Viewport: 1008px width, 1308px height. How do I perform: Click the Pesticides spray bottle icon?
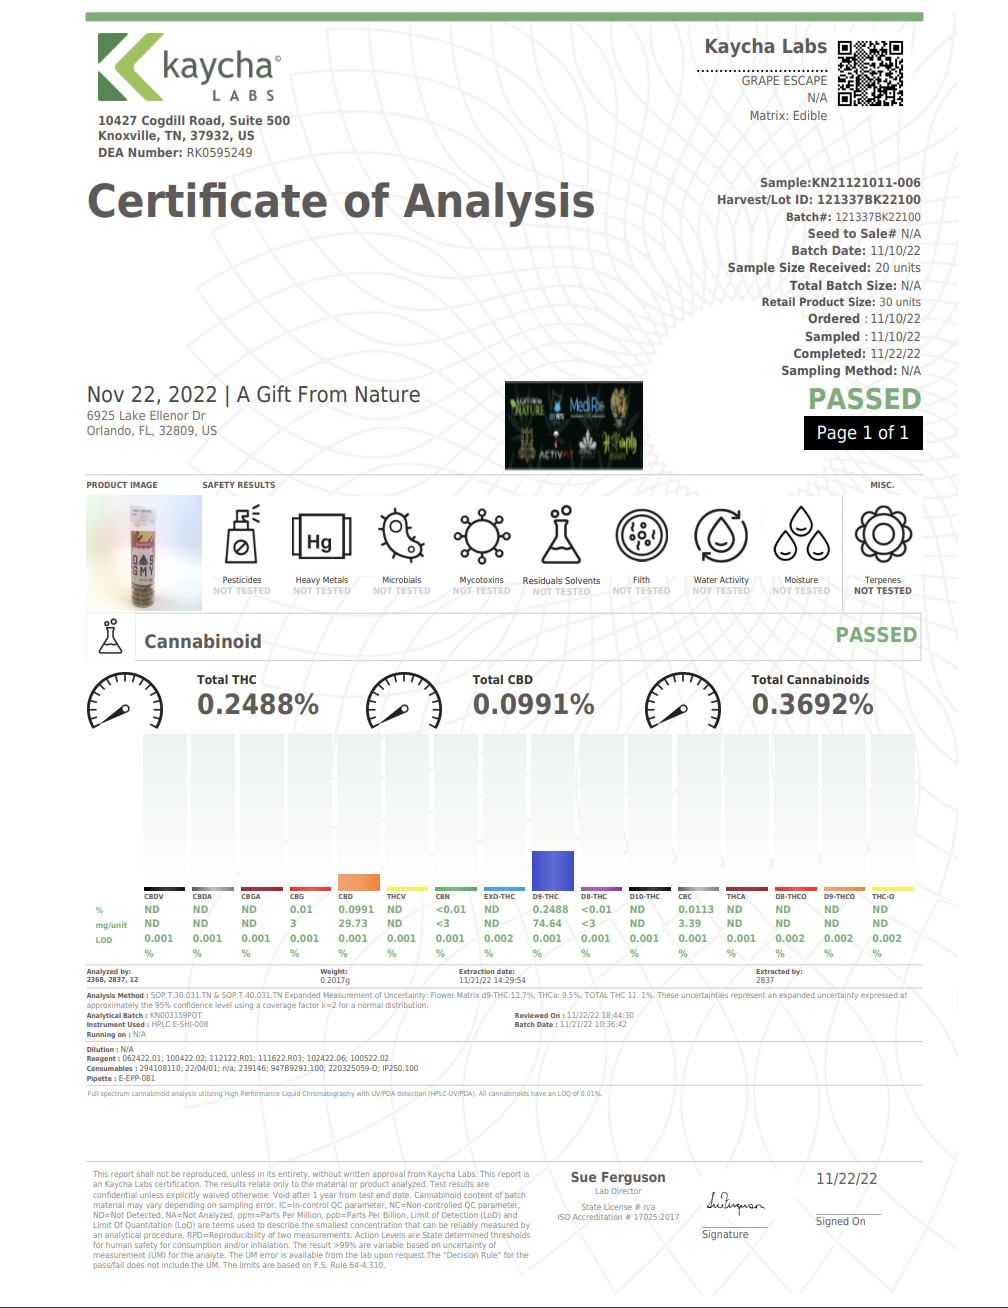pos(241,535)
